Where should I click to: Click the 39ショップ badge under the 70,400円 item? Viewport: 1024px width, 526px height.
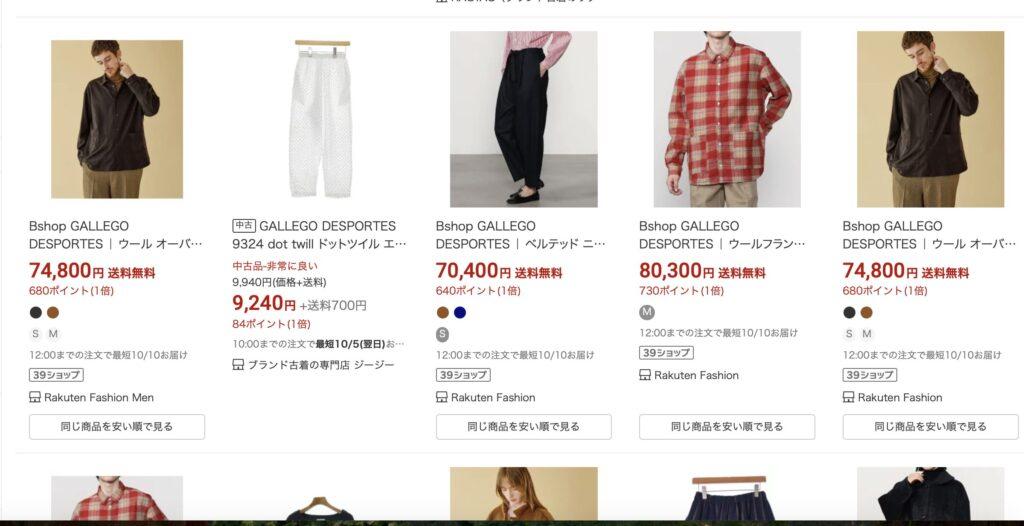[x=463, y=375]
